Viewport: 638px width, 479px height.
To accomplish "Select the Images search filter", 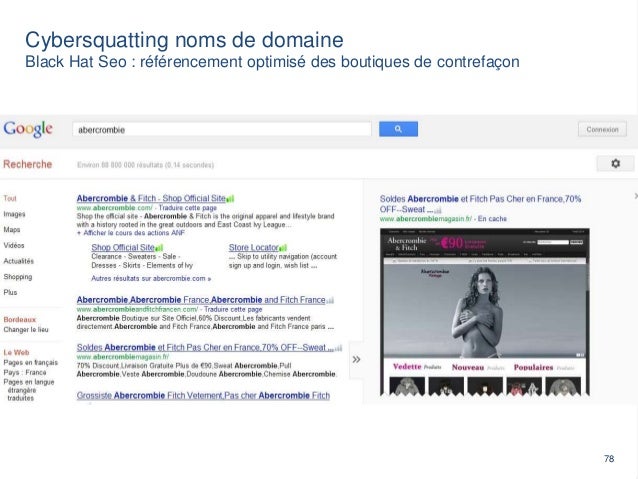I will [14, 214].
